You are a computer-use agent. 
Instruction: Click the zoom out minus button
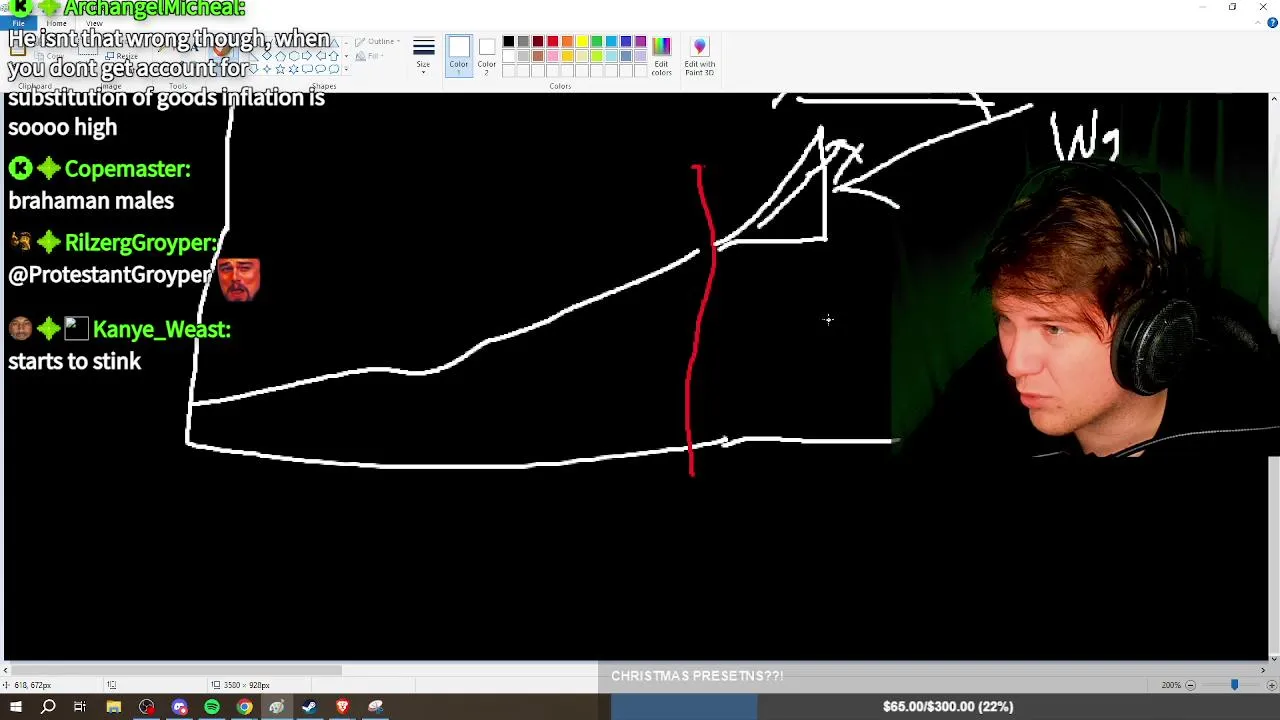coord(1190,685)
